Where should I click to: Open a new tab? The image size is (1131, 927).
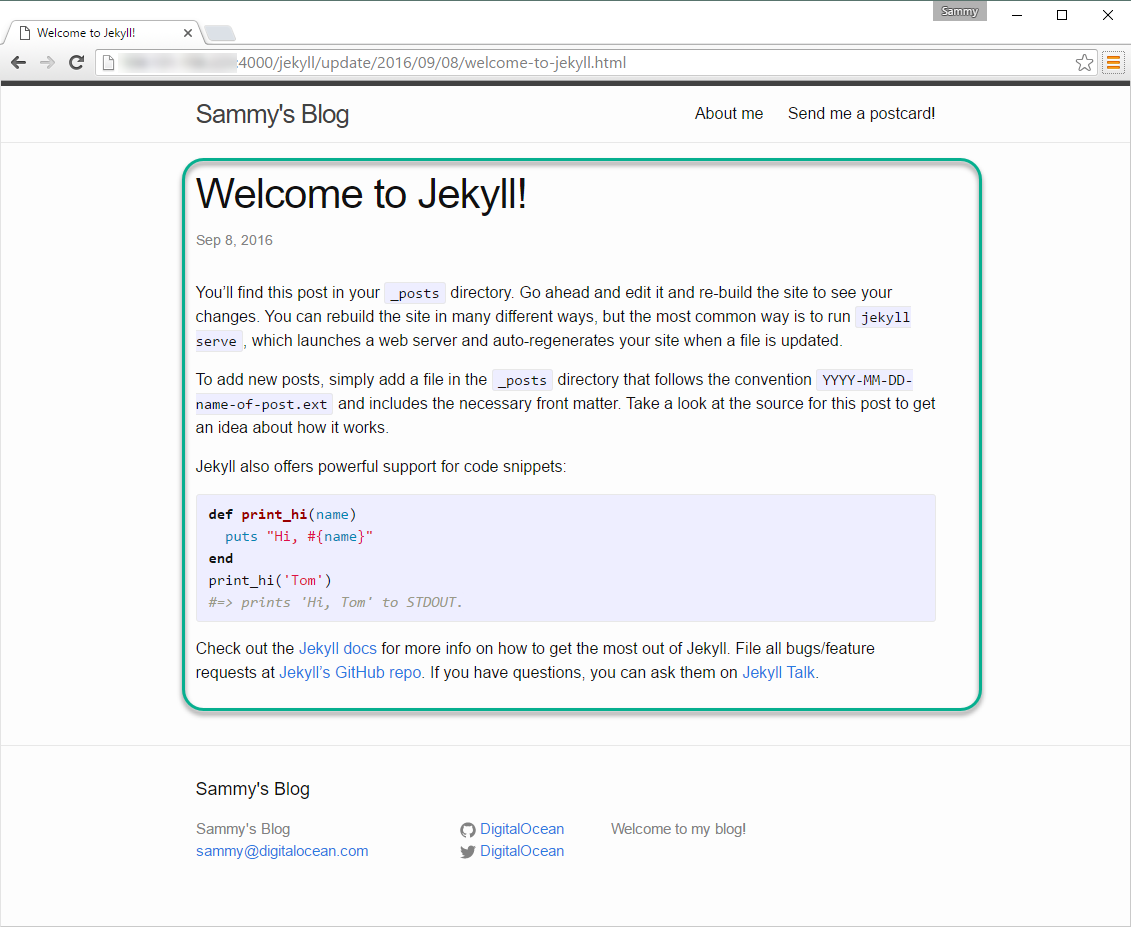tap(219, 33)
